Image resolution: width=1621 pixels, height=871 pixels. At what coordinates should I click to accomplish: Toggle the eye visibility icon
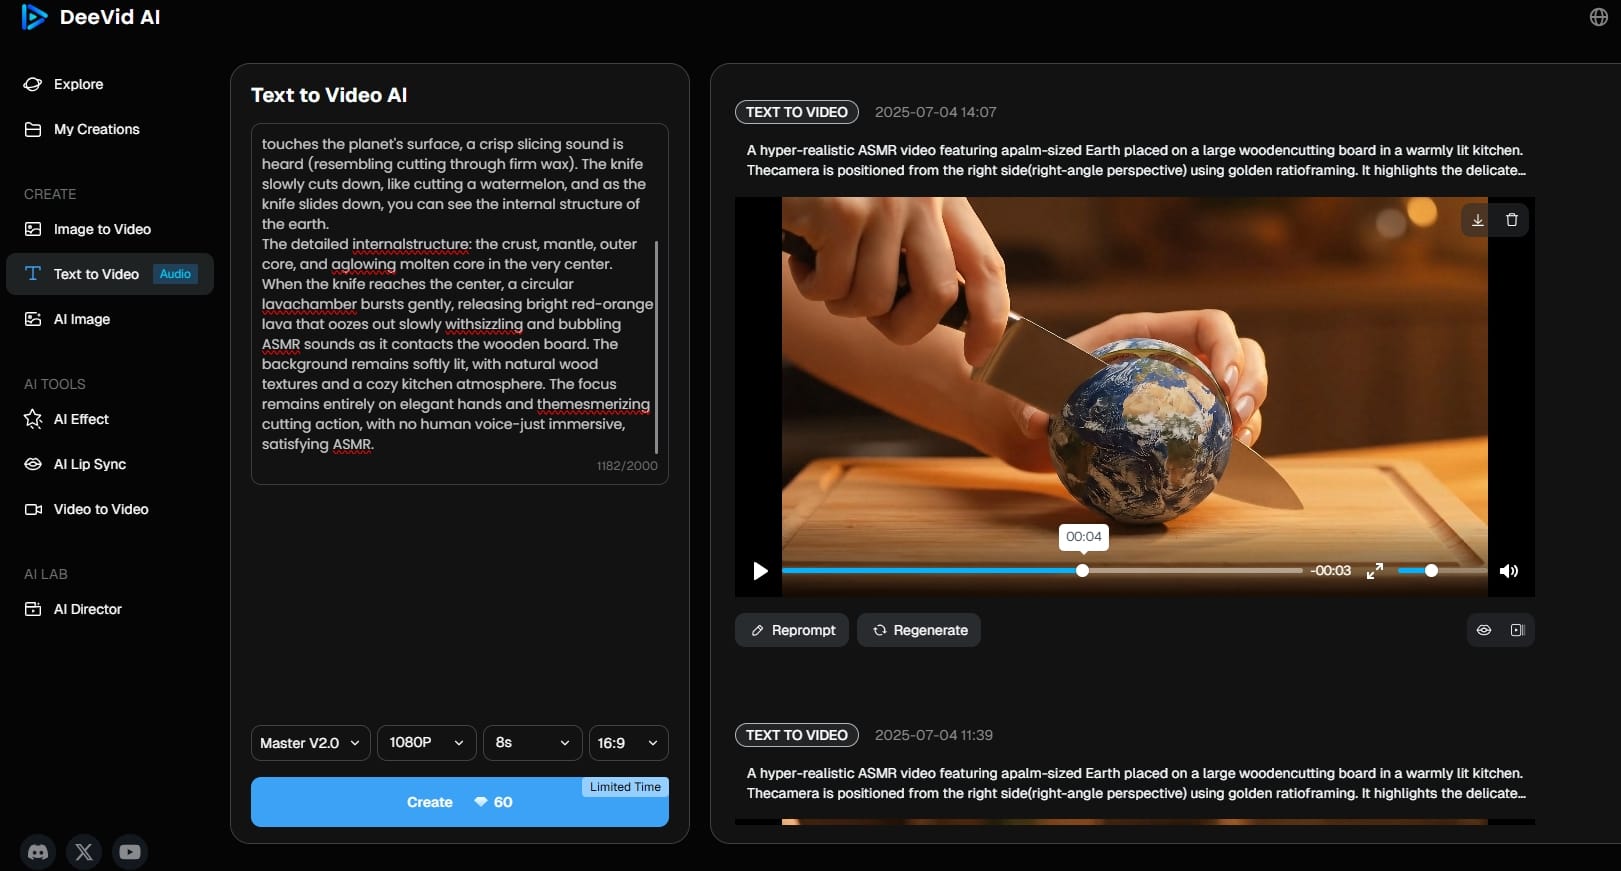pyautogui.click(x=1484, y=630)
